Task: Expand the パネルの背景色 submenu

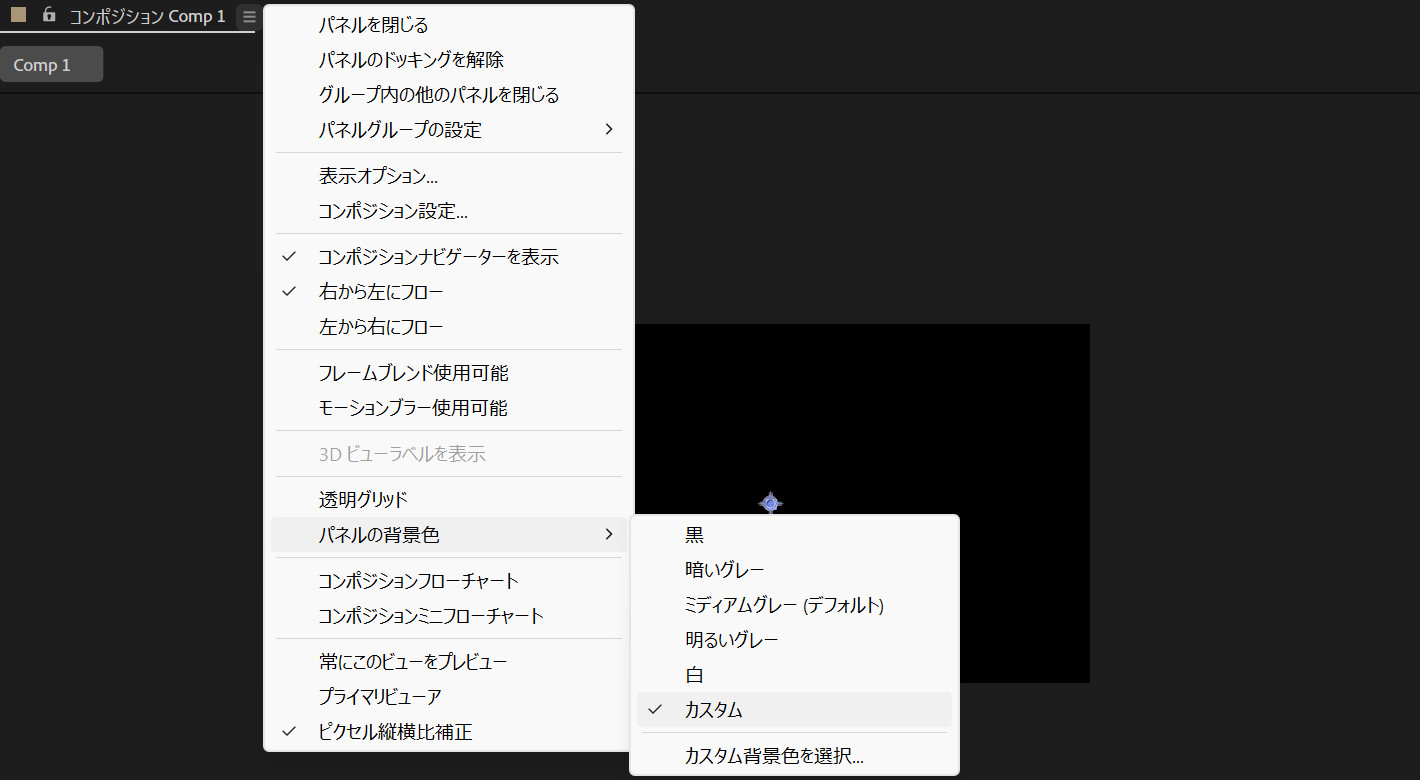Action: click(x=448, y=535)
